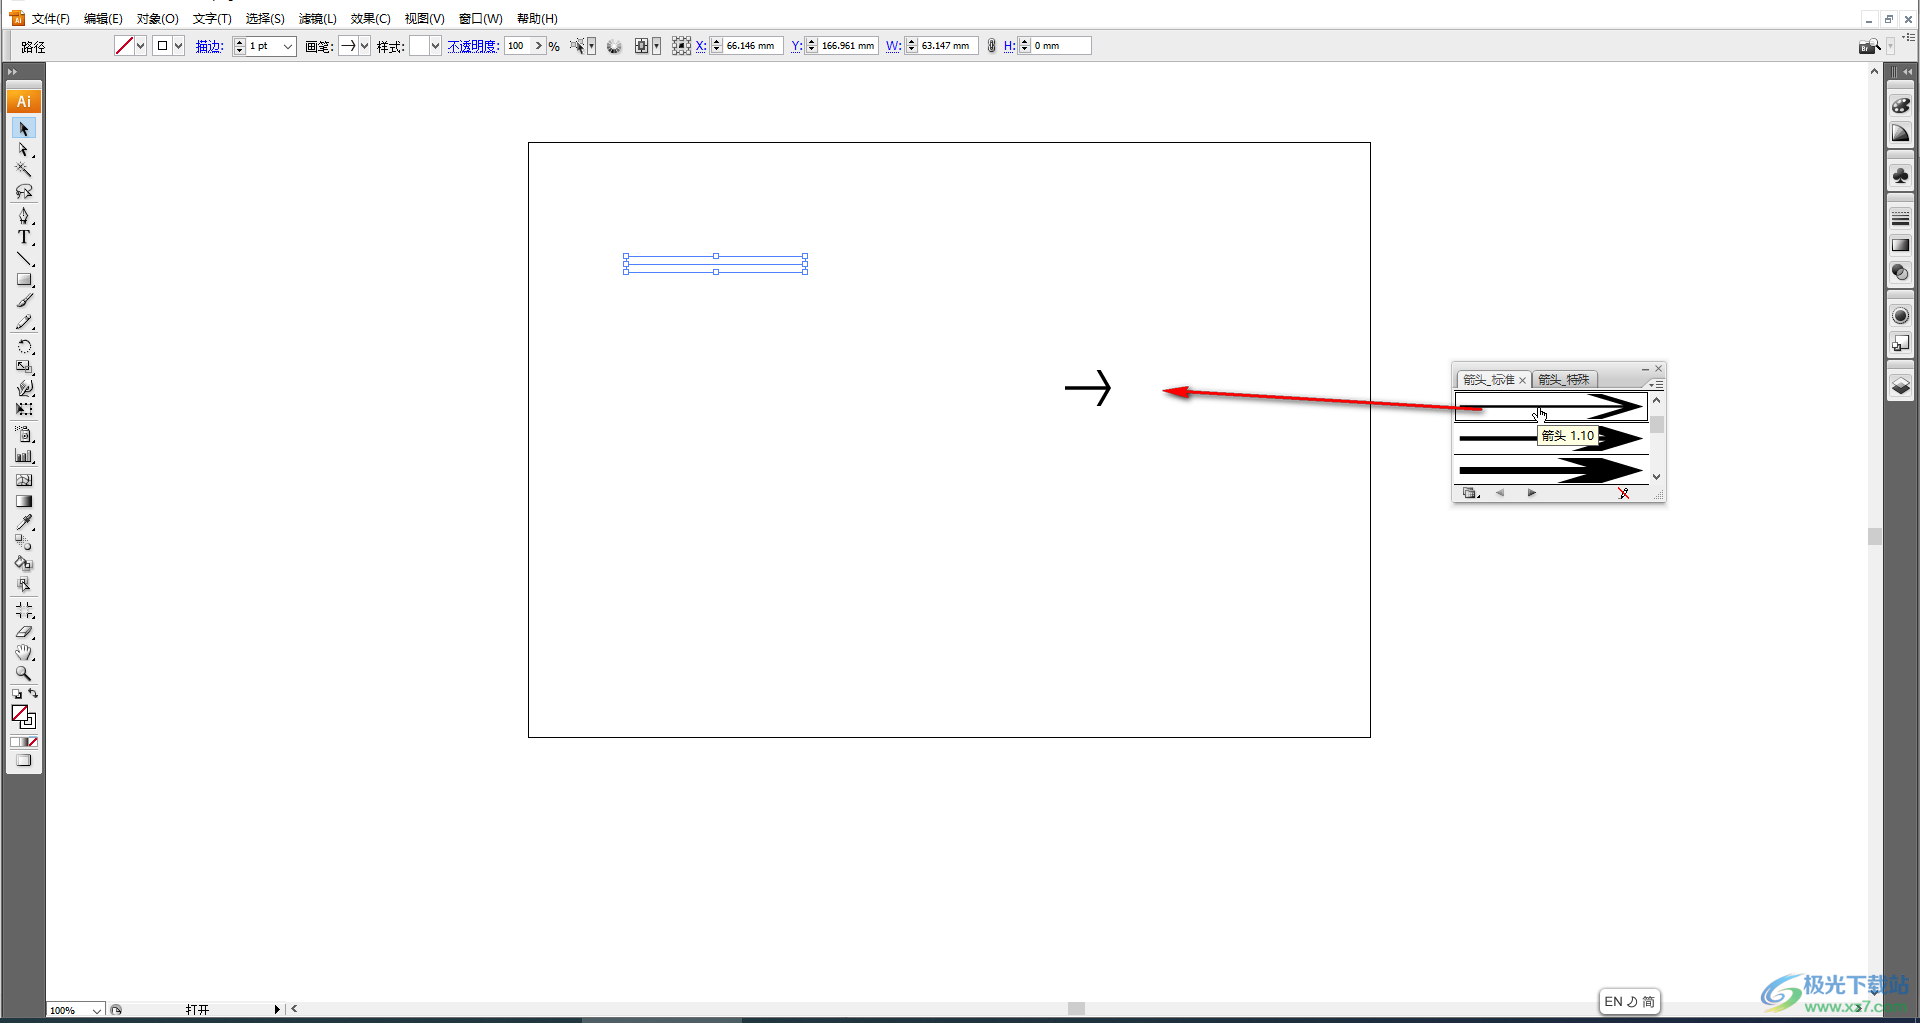The image size is (1920, 1023).
Task: Click the opacity value field
Action: [x=518, y=46]
